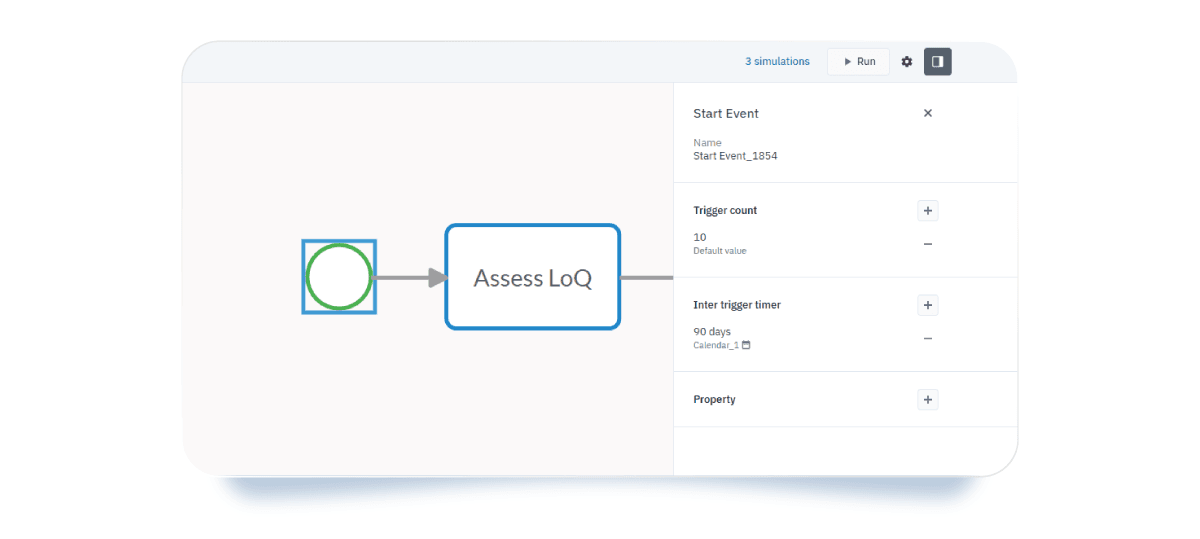Screen dimensions: 1200x539
Task: Click the Inter trigger timer heading
Action: pos(737,305)
